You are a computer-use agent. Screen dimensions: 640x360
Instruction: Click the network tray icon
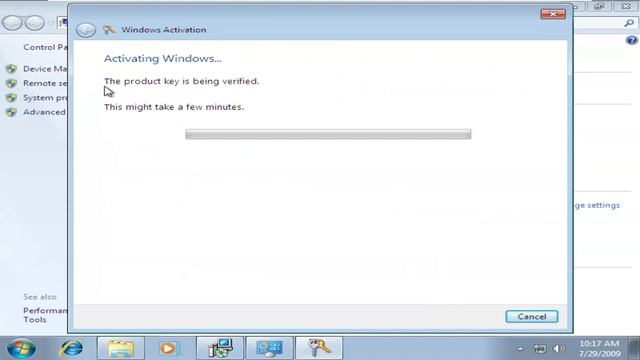click(x=540, y=349)
